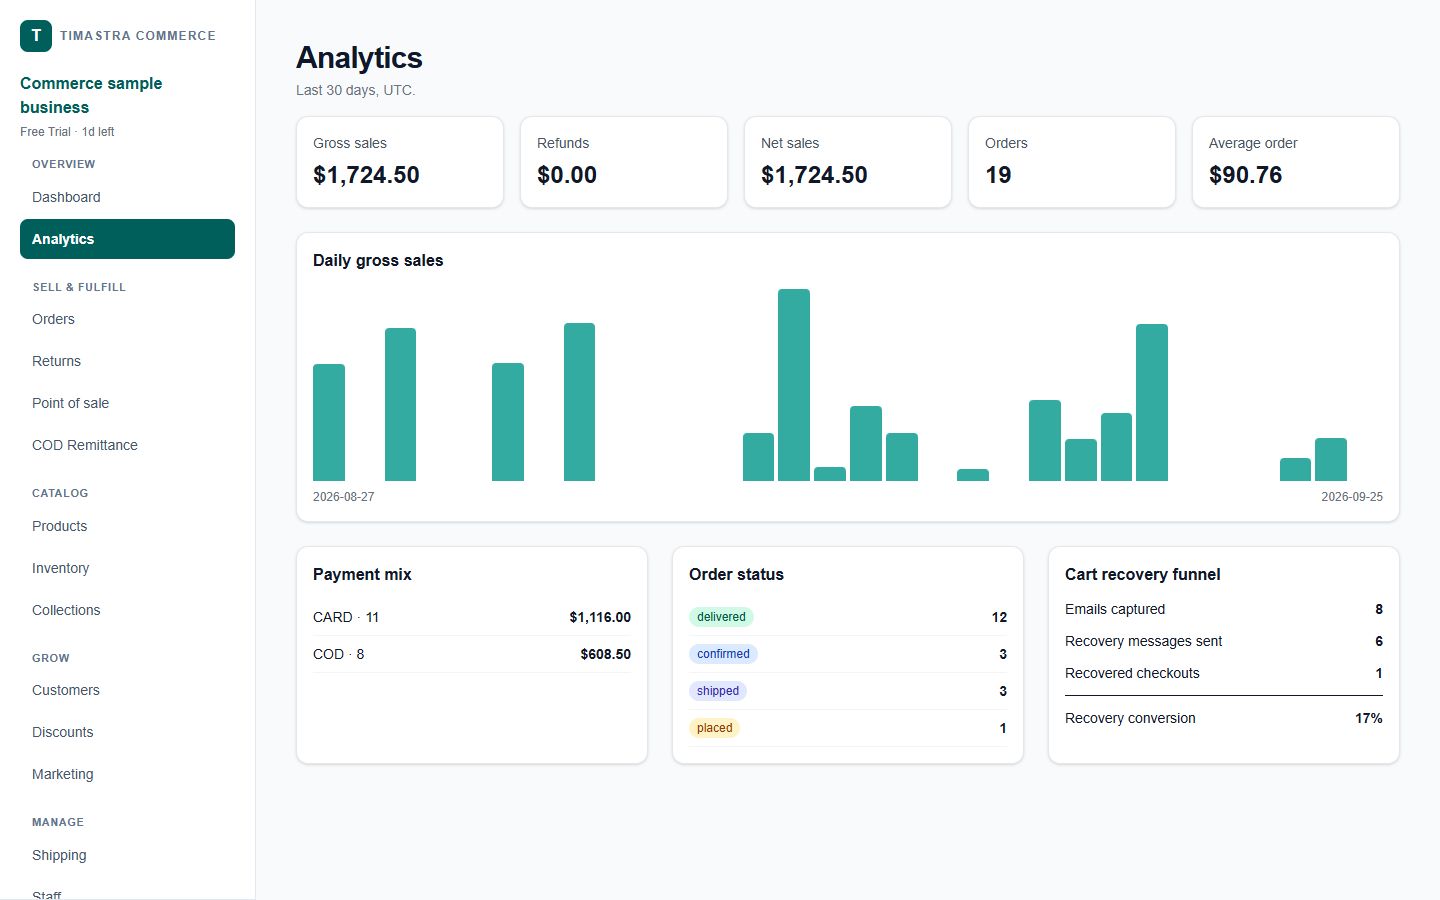1440x900 pixels.
Task: Click the CARD · 11 payment row label
Action: tap(346, 617)
